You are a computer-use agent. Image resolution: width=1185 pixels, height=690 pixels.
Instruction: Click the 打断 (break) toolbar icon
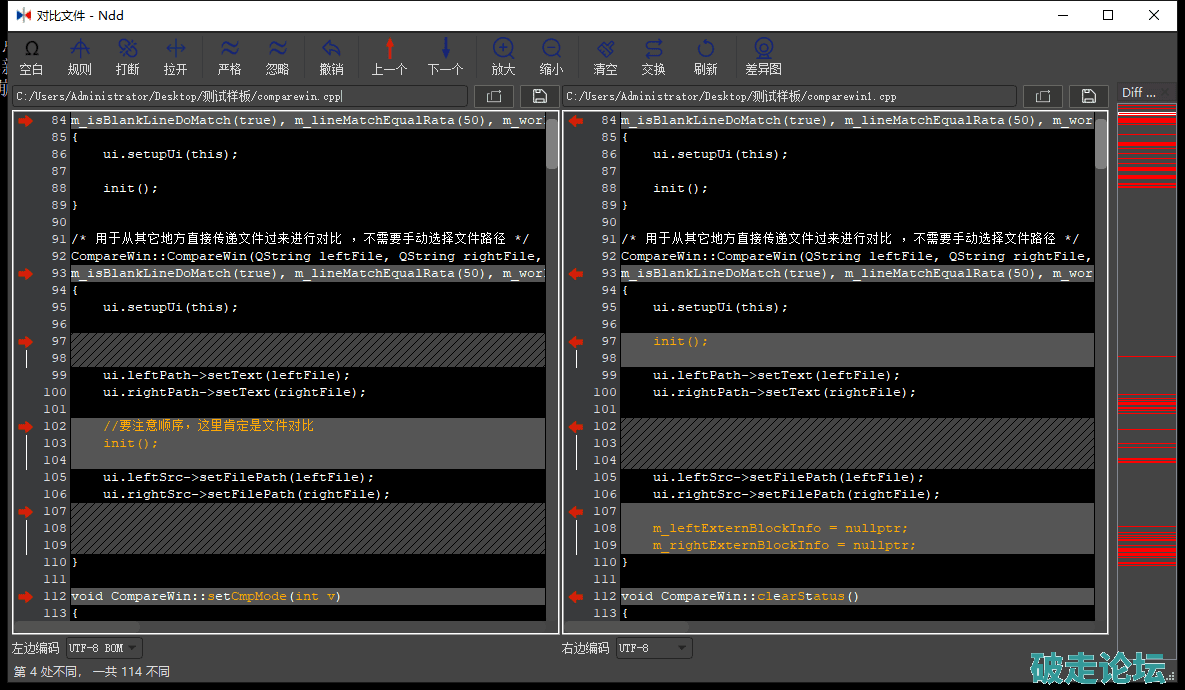click(x=128, y=57)
